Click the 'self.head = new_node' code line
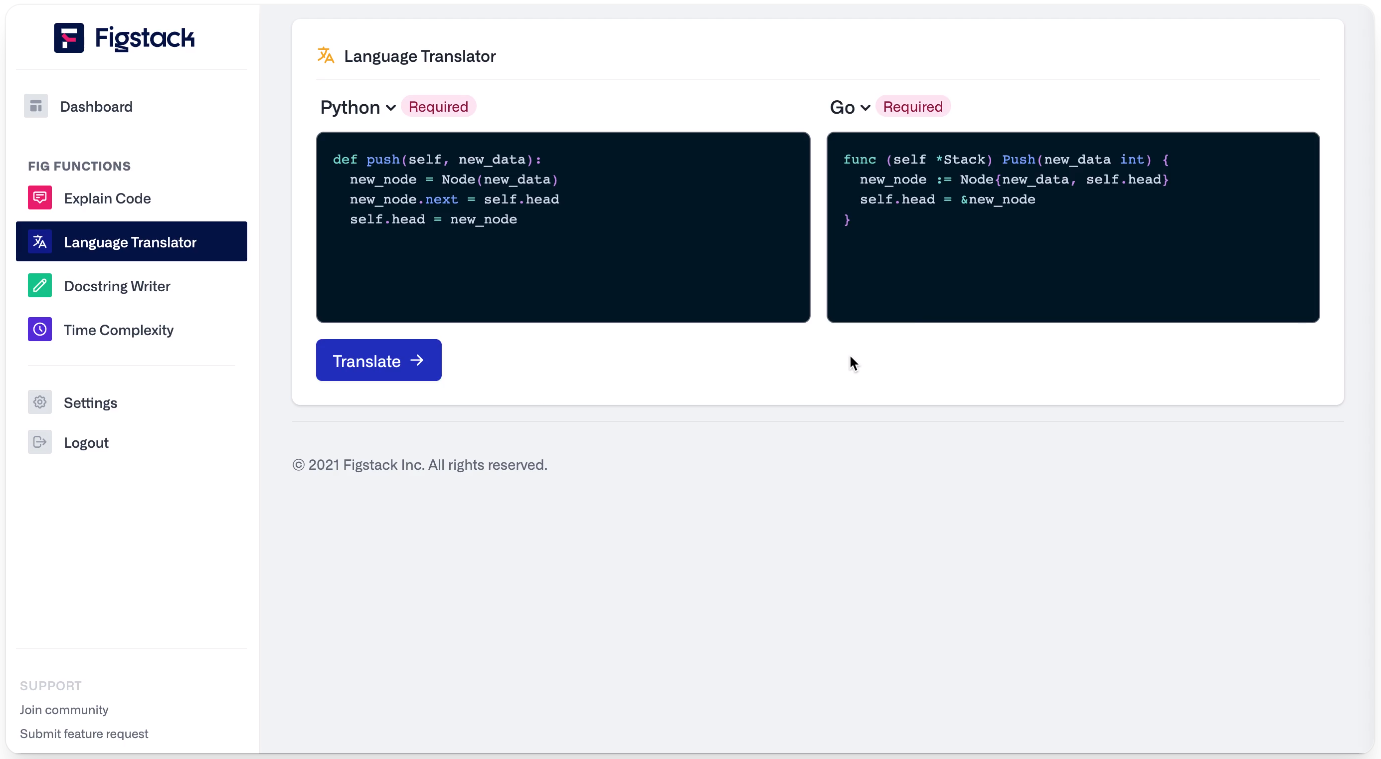 click(433, 219)
